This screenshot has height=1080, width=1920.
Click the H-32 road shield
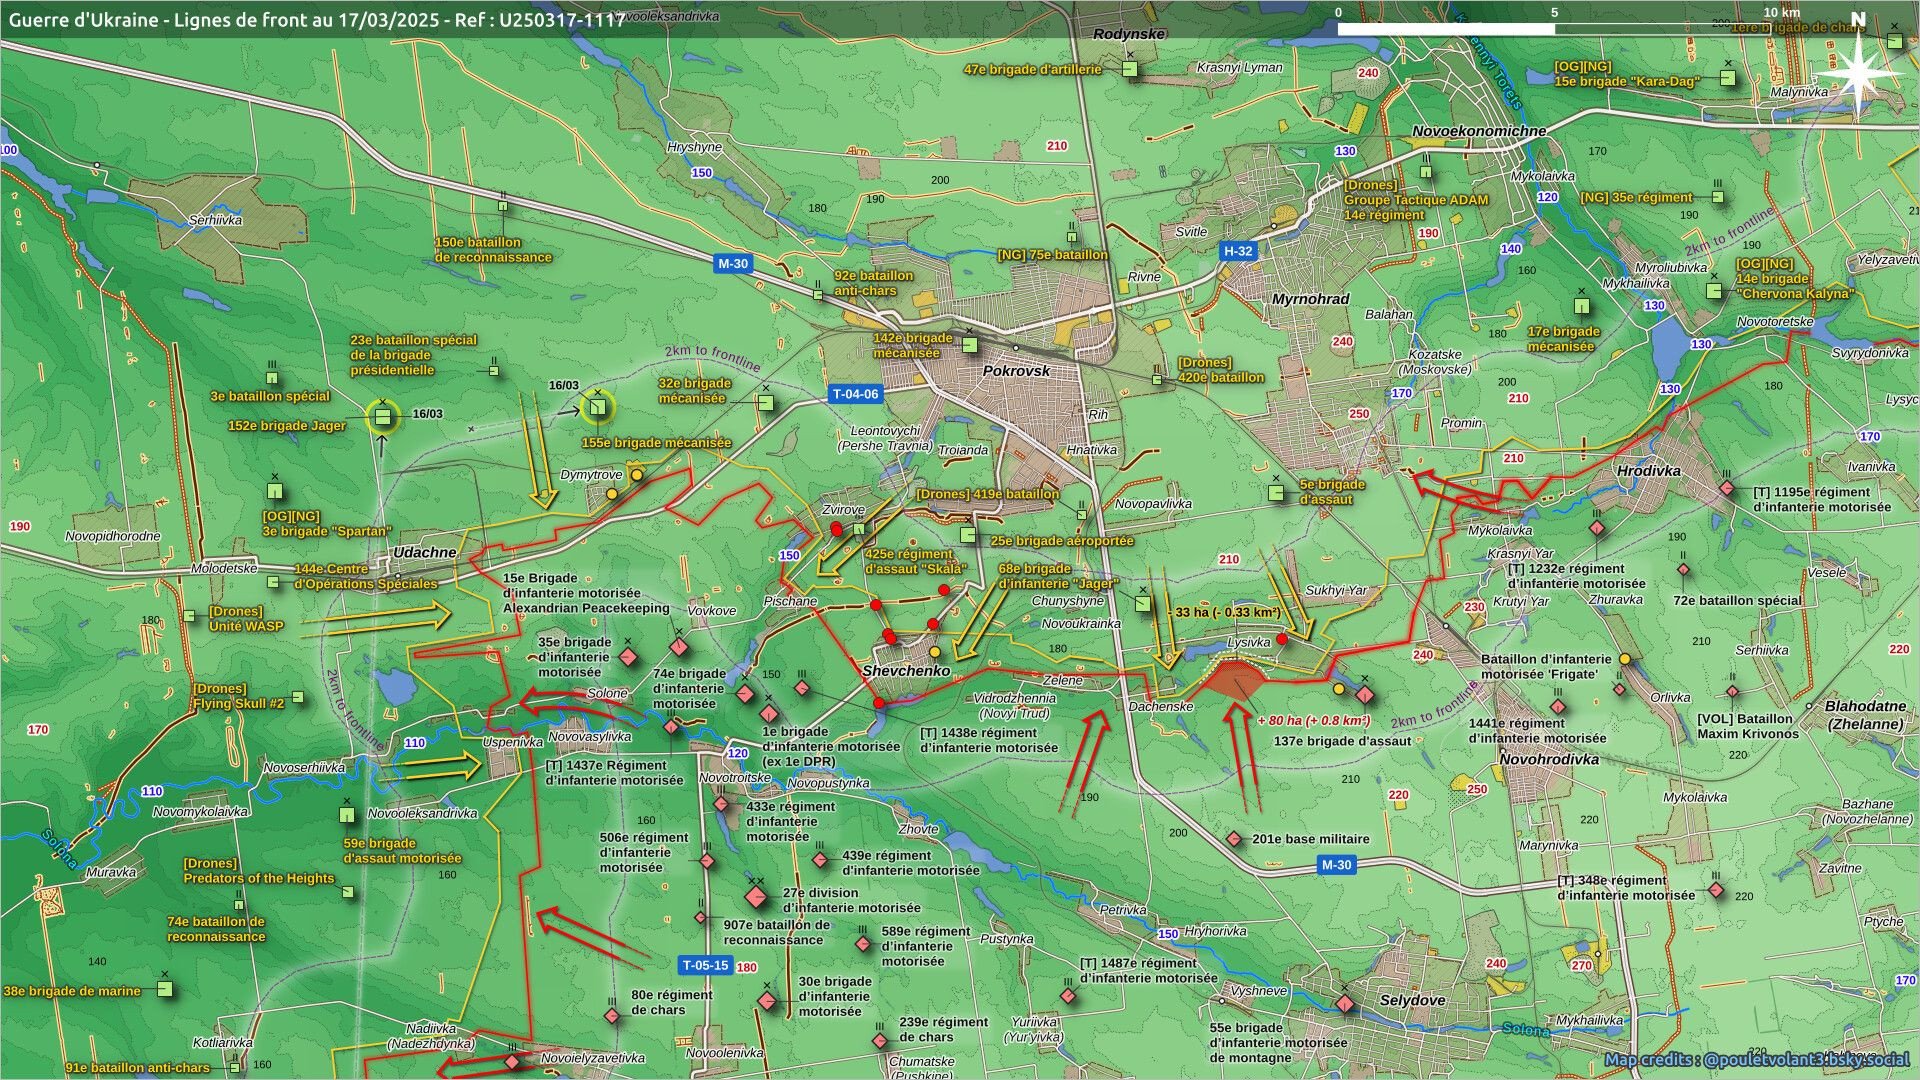1238,251
